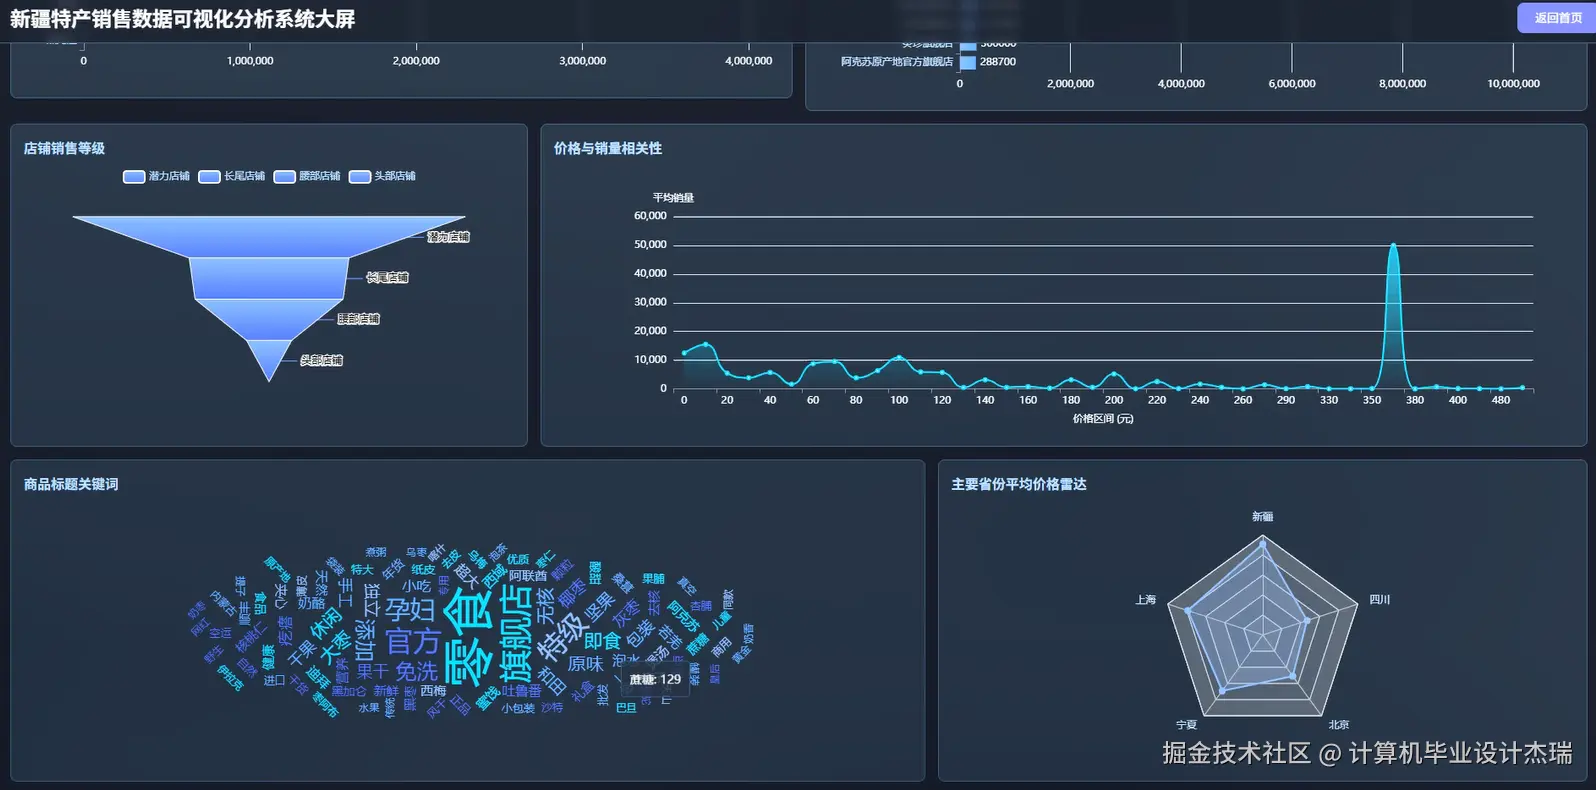Click the 北京 axis label on the radar
The width and height of the screenshot is (1596, 790).
1339,725
